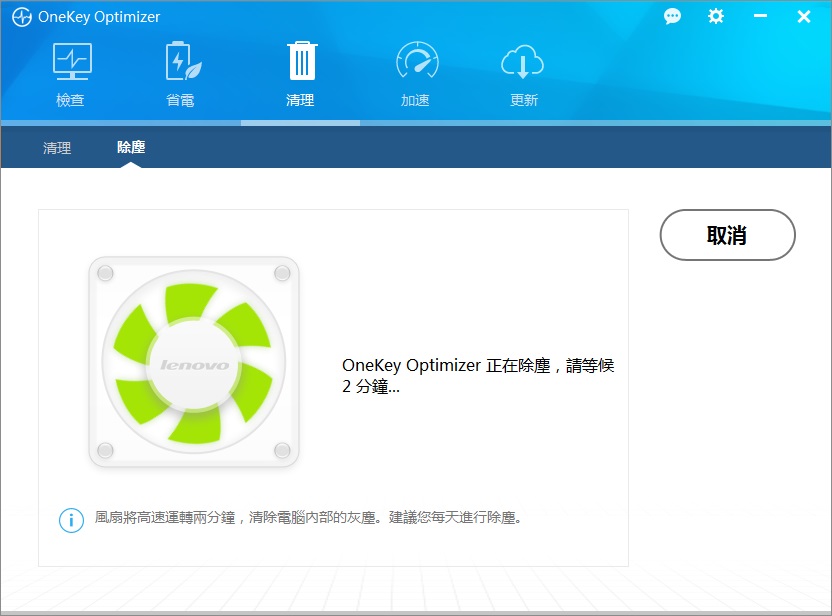This screenshot has width=832, height=616.
Task: Open the 更新 cloud download section
Action: 523,75
